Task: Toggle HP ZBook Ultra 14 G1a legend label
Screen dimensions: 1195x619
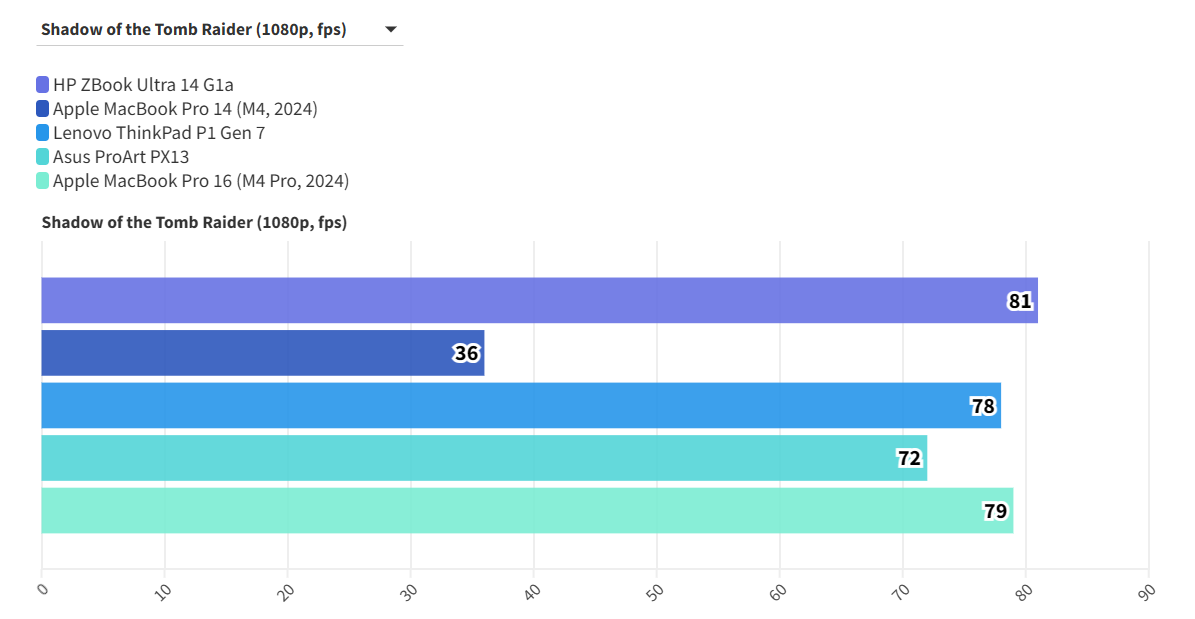Action: pyautogui.click(x=143, y=85)
